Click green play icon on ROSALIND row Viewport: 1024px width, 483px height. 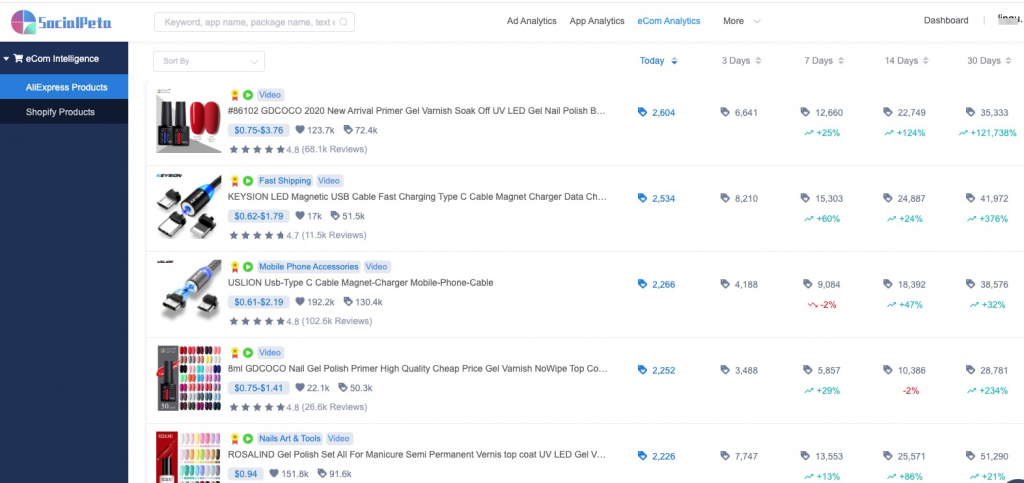tap(248, 439)
